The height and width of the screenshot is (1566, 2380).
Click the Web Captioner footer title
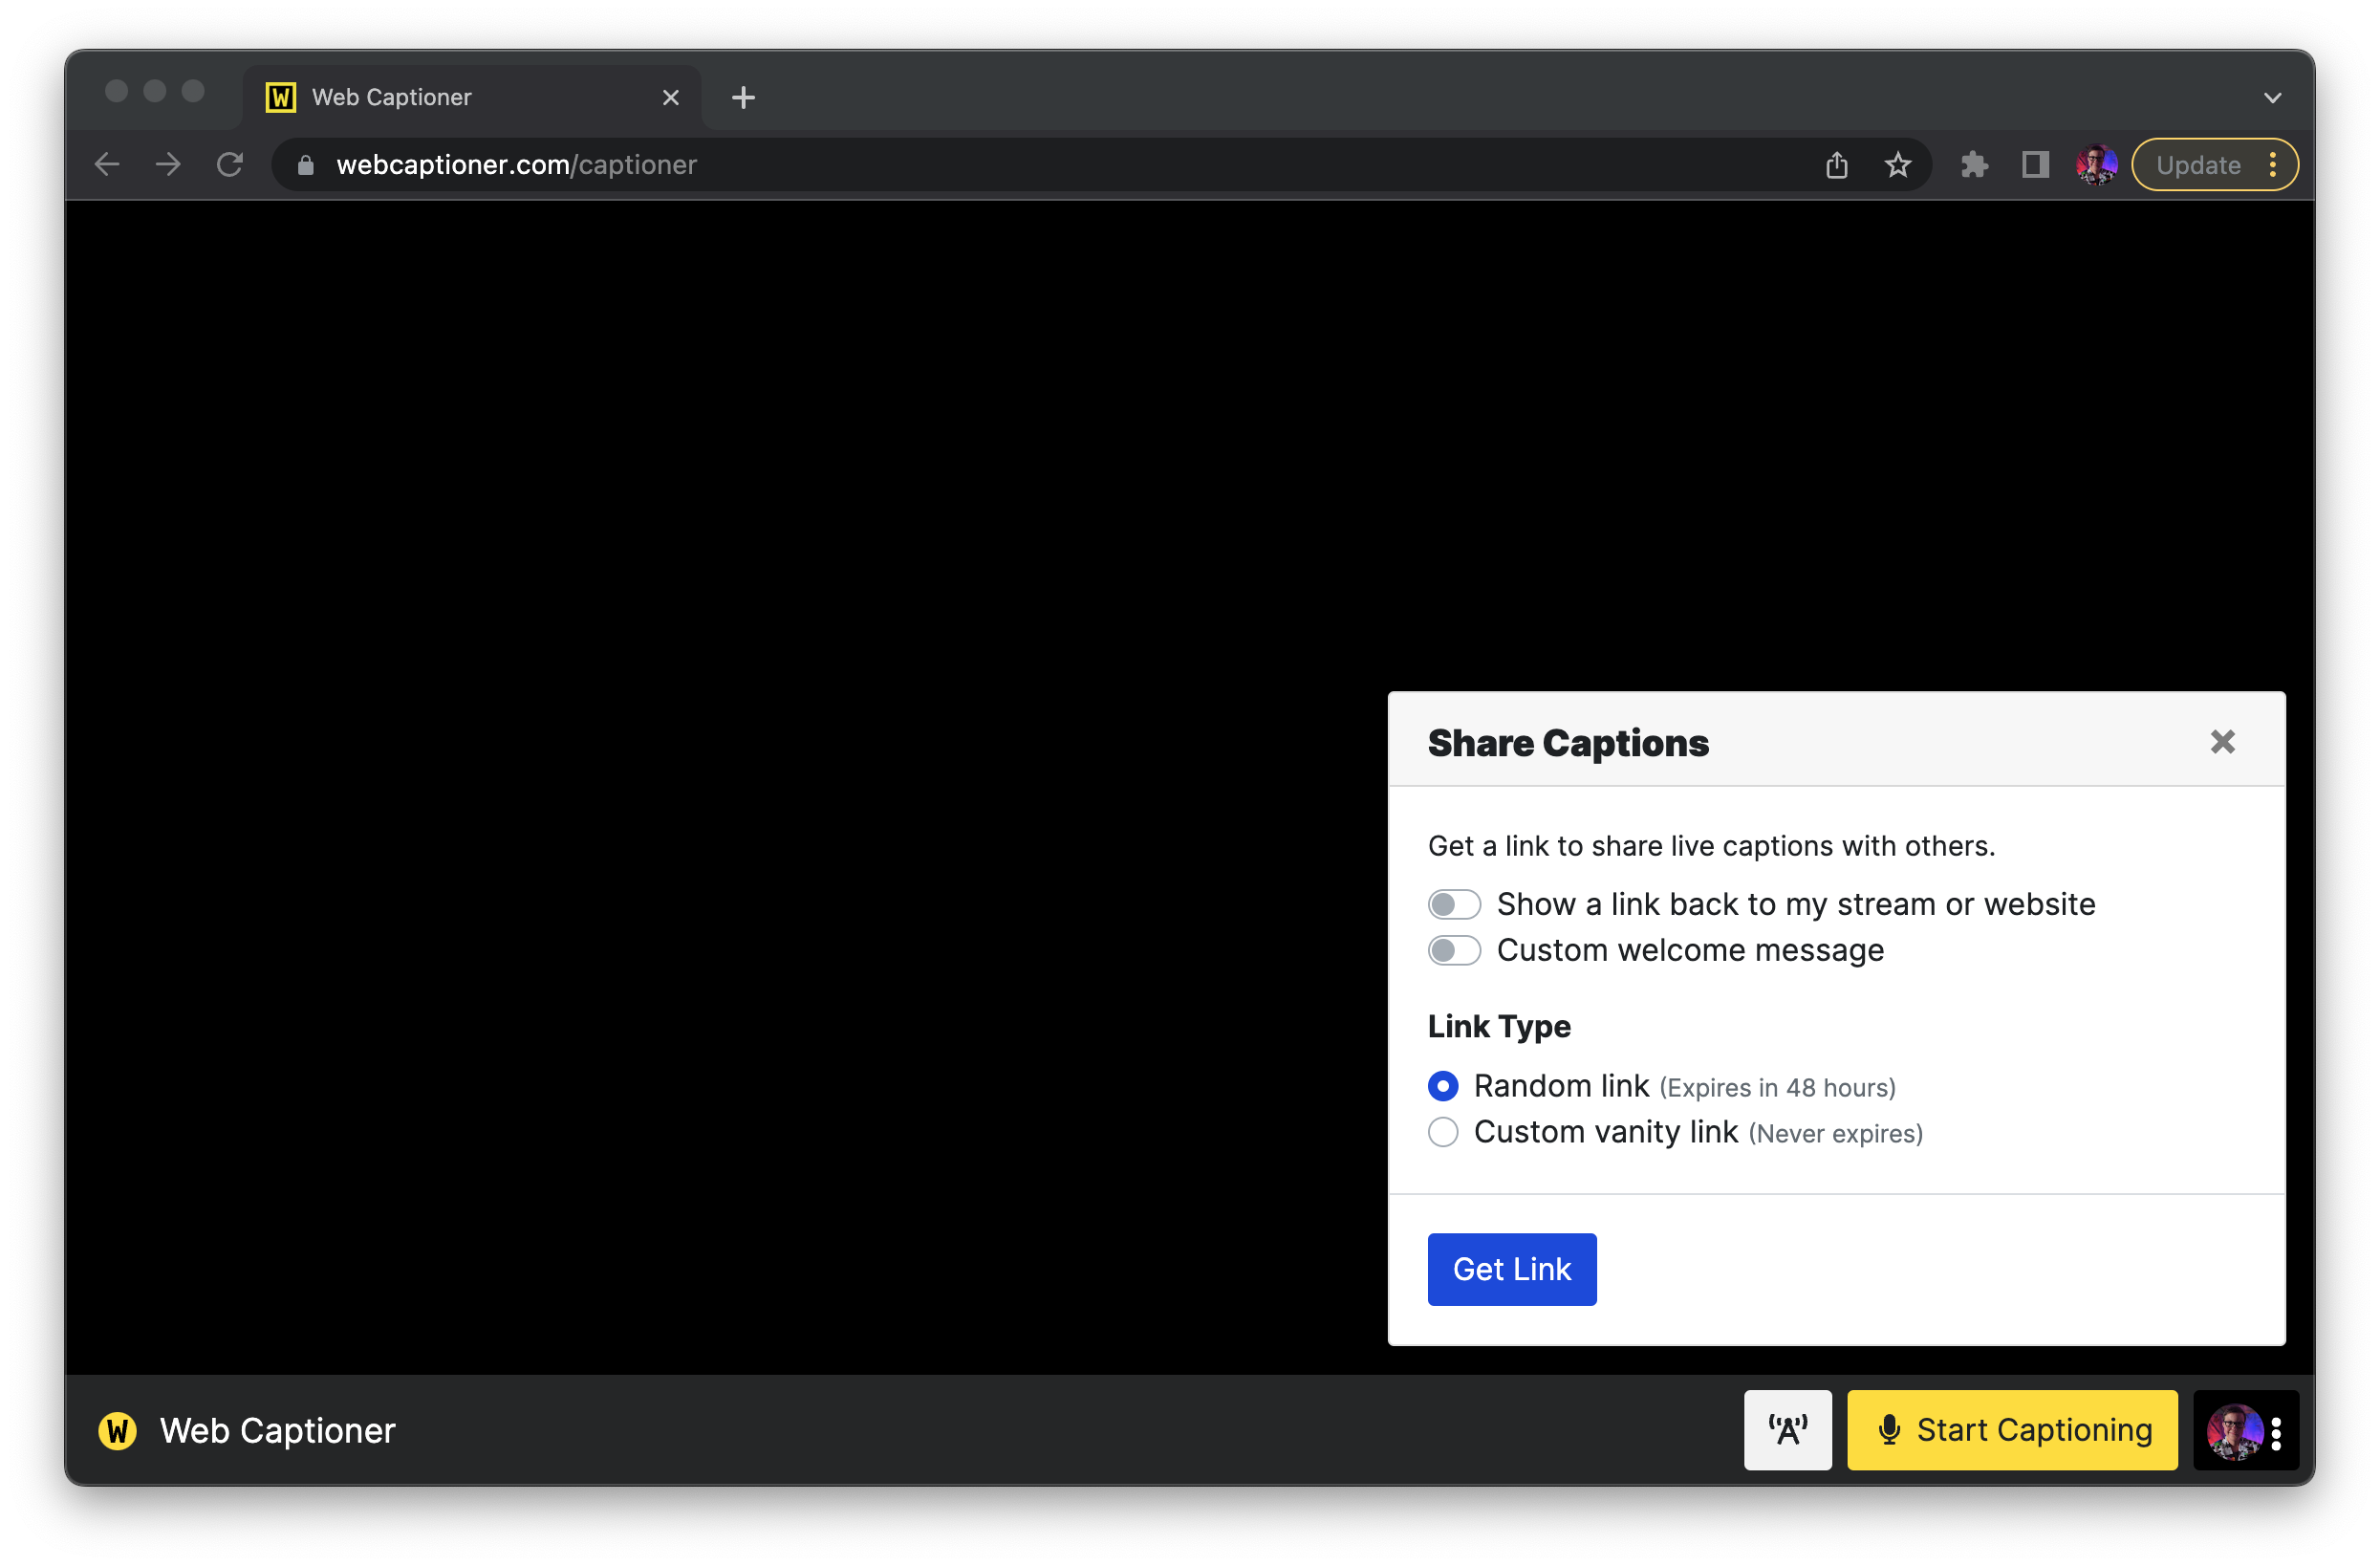click(x=278, y=1430)
